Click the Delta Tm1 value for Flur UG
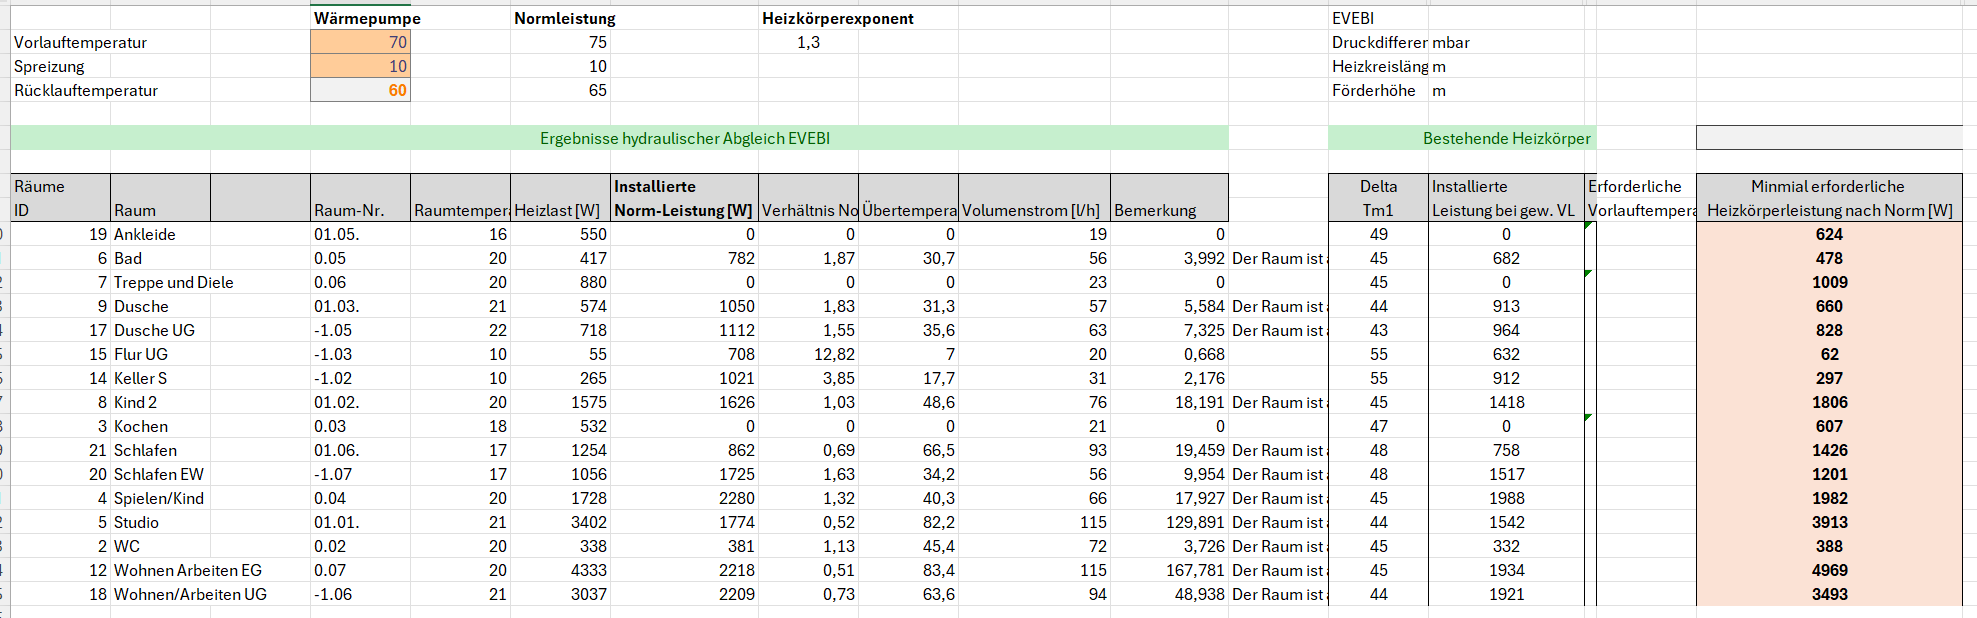This screenshot has height=618, width=1977. coord(1378,354)
